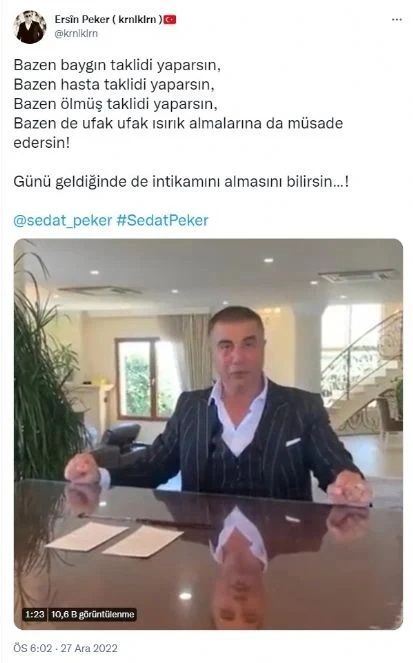The height and width of the screenshot is (663, 413).
Task: Open the three-dot more options menu
Action: [x=397, y=20]
